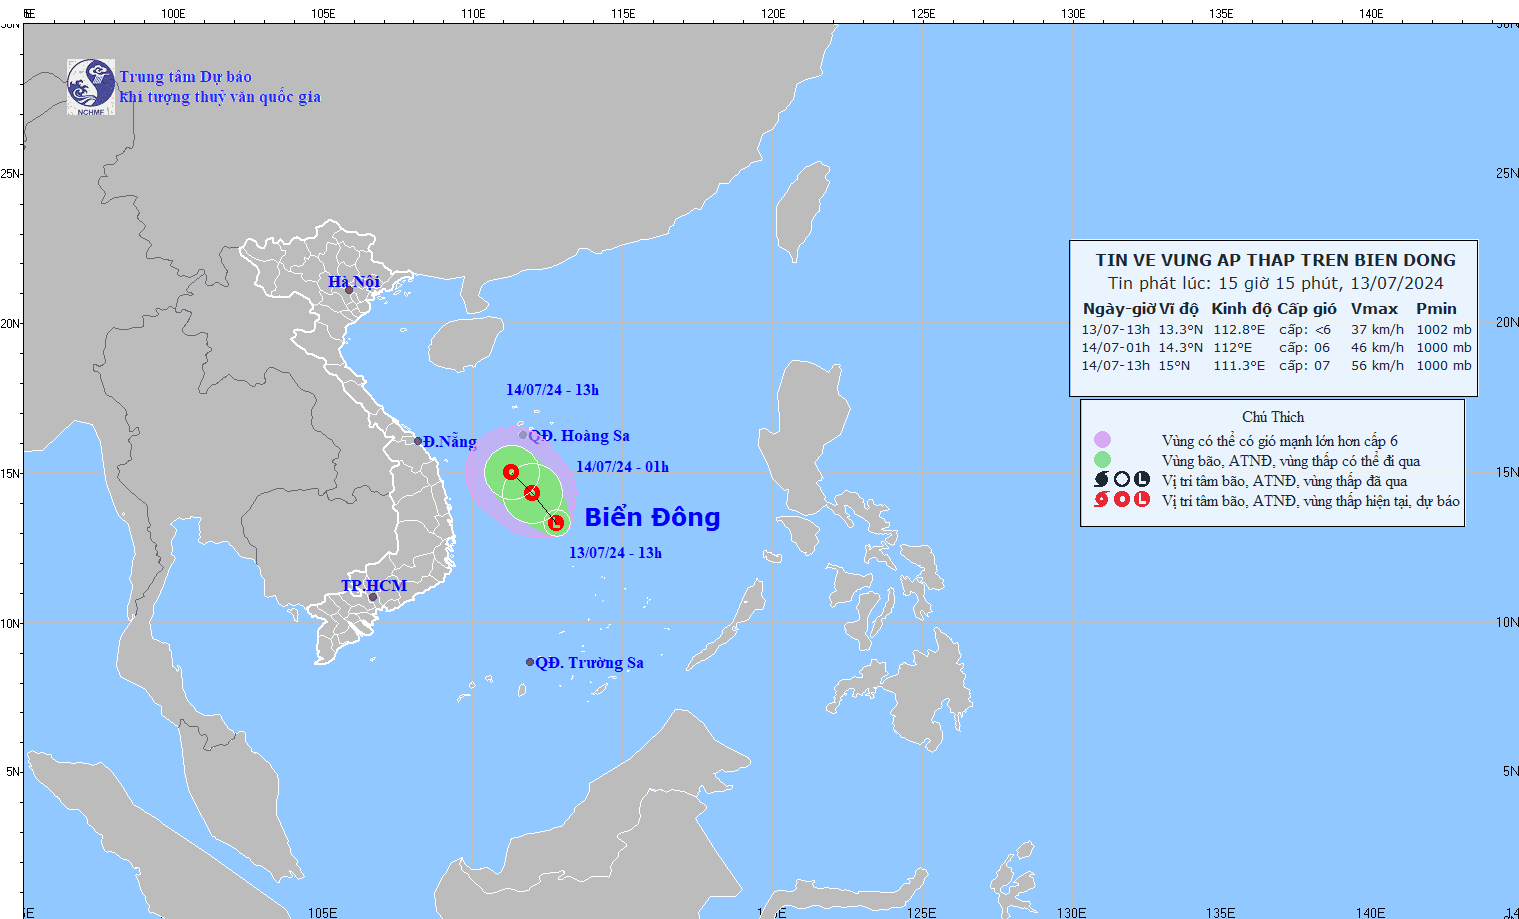
Task: Click the black L low-pressure icon in the legend
Action: point(1142,480)
